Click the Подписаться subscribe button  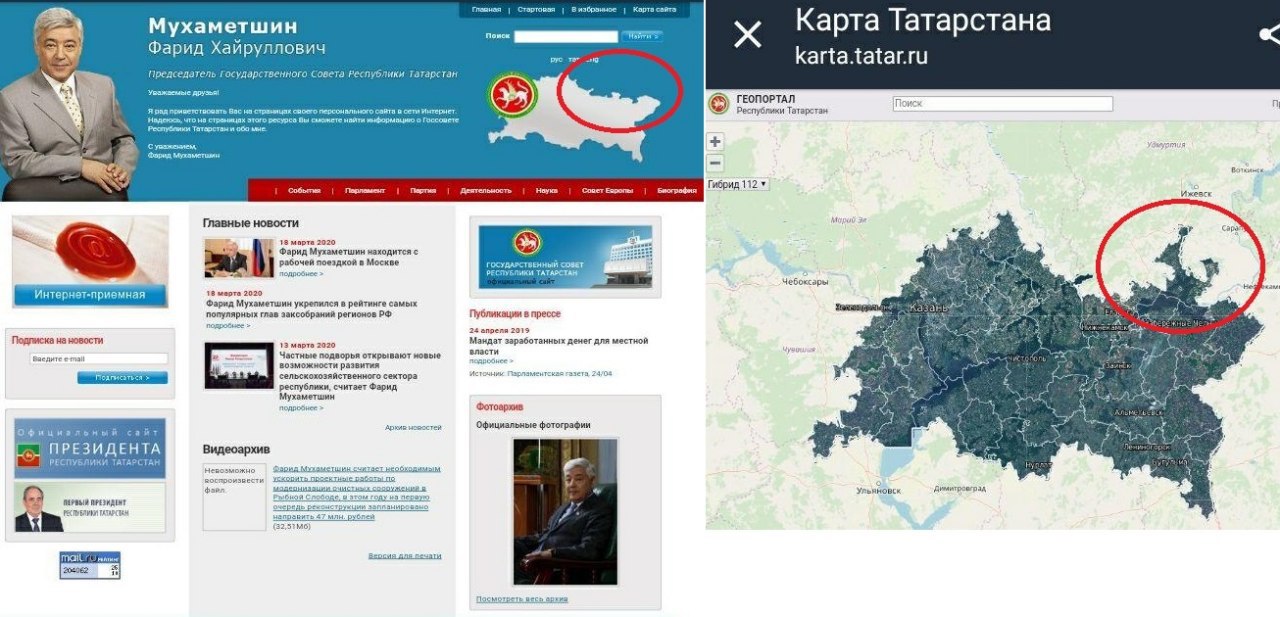coord(123,378)
